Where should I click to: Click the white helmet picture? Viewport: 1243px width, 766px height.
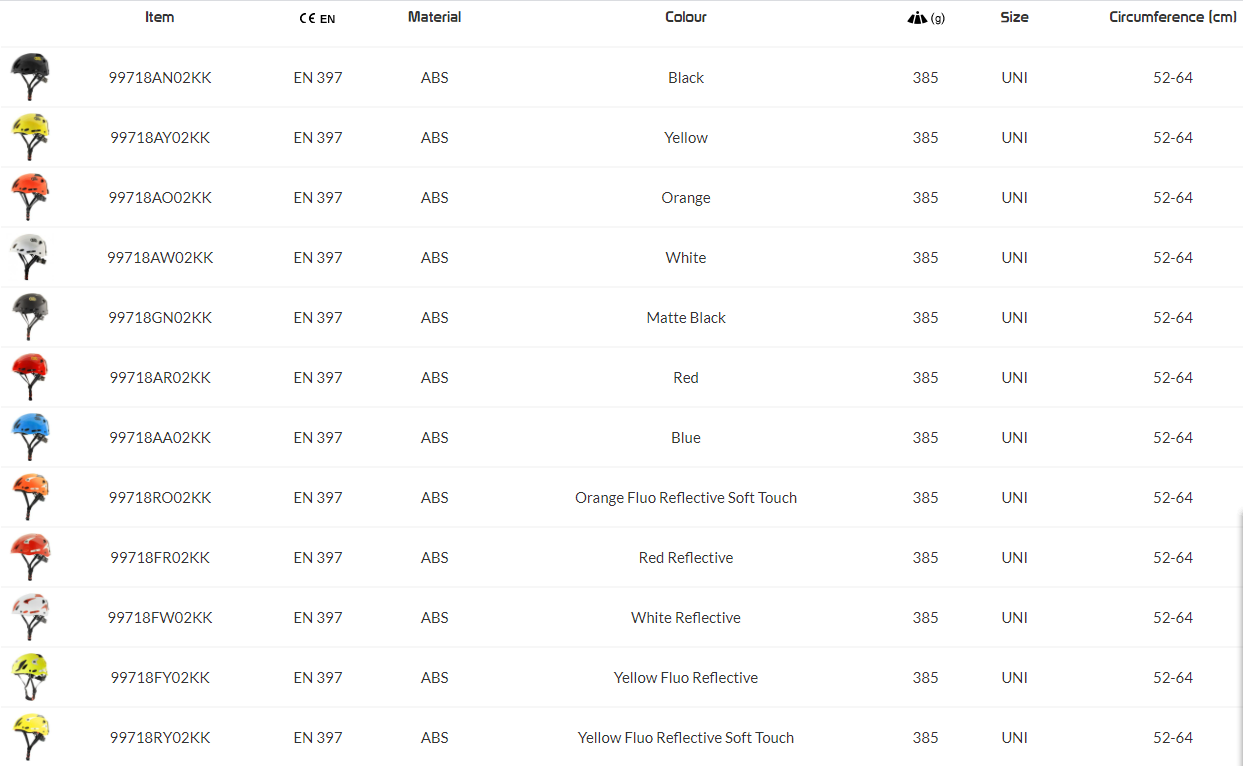coord(29,257)
